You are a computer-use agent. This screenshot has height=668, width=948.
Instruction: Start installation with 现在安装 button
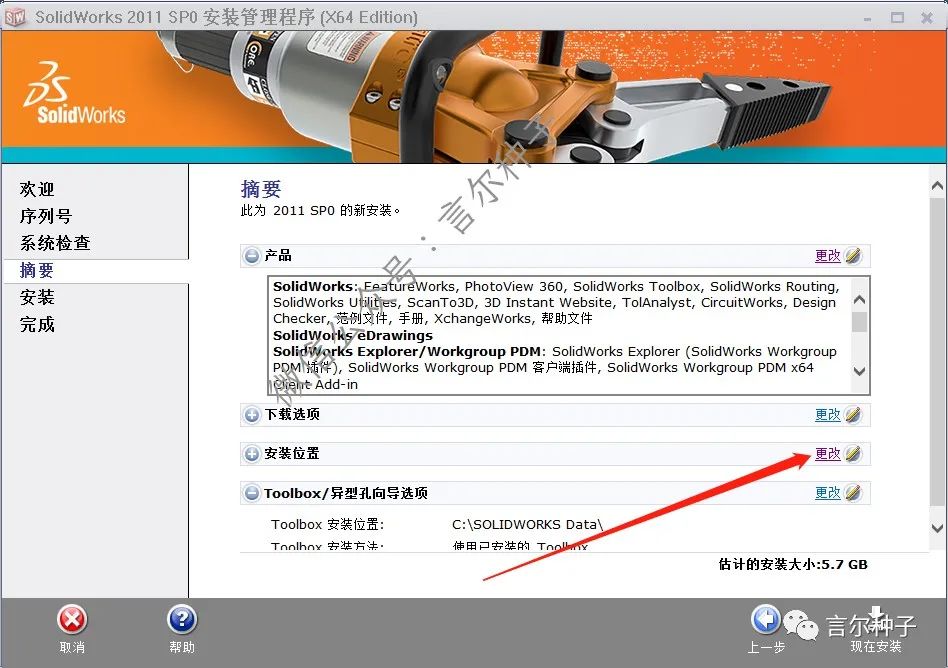[x=876, y=632]
